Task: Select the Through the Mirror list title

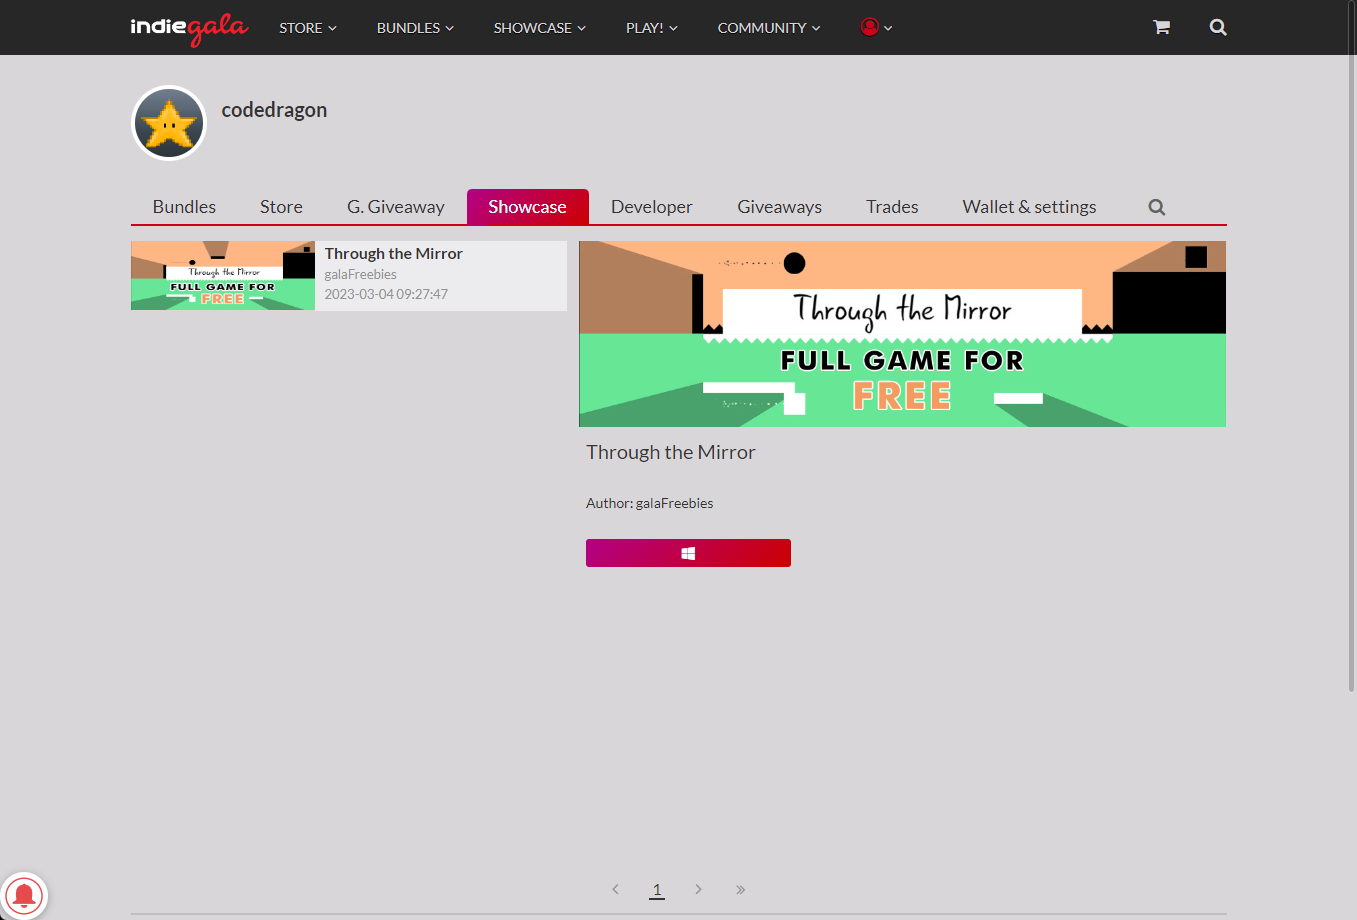Action: (x=393, y=254)
